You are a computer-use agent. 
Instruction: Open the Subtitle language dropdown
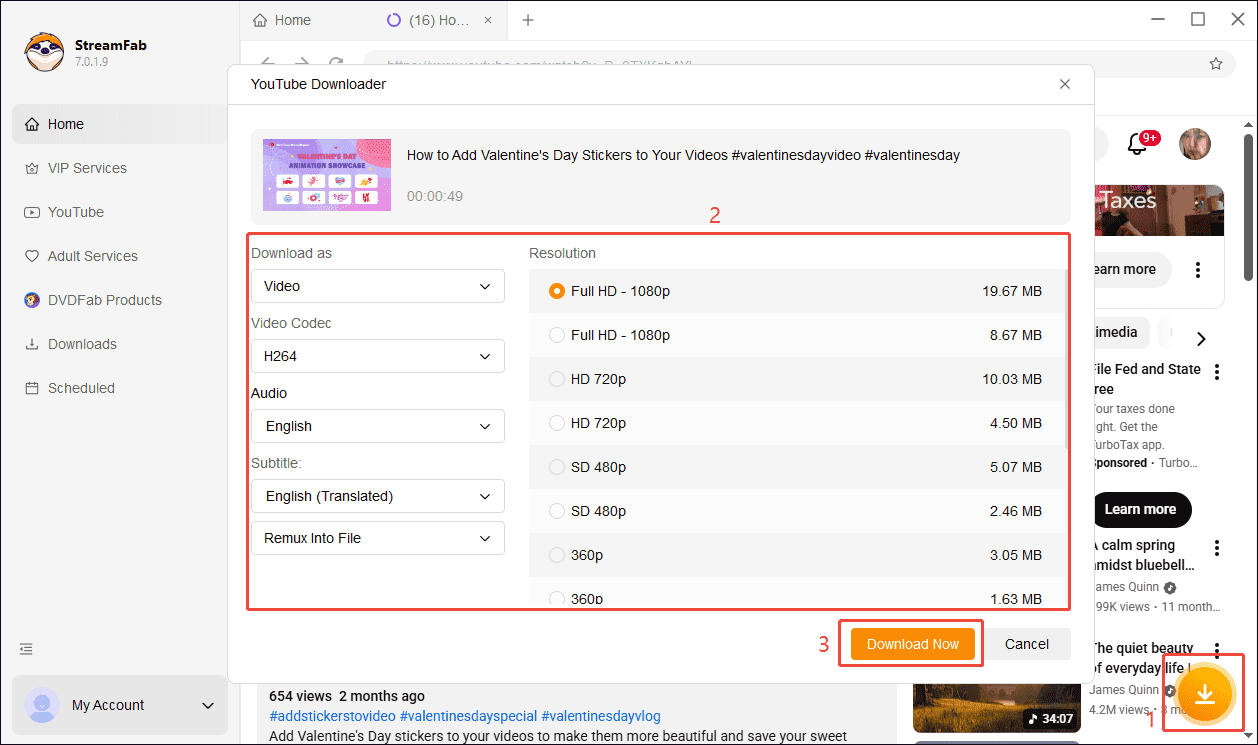[377, 496]
